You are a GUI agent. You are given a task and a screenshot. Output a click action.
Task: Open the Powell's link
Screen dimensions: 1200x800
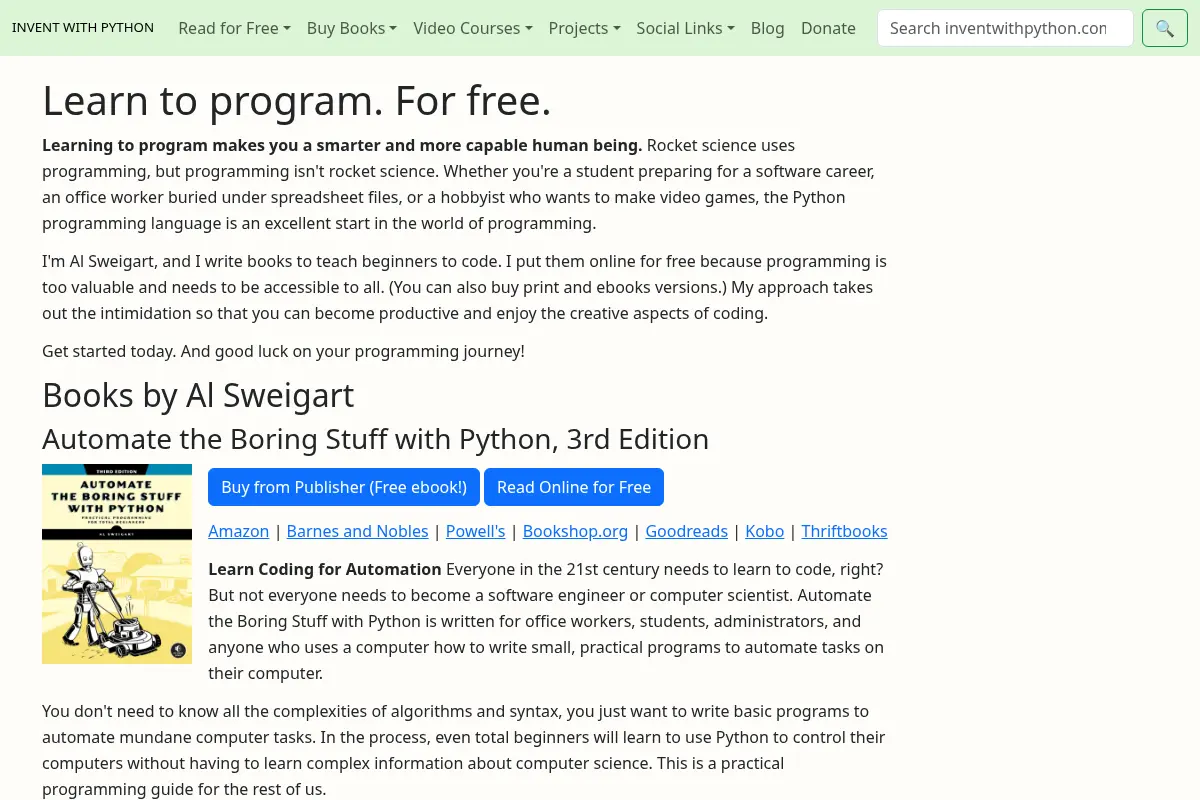[475, 531]
